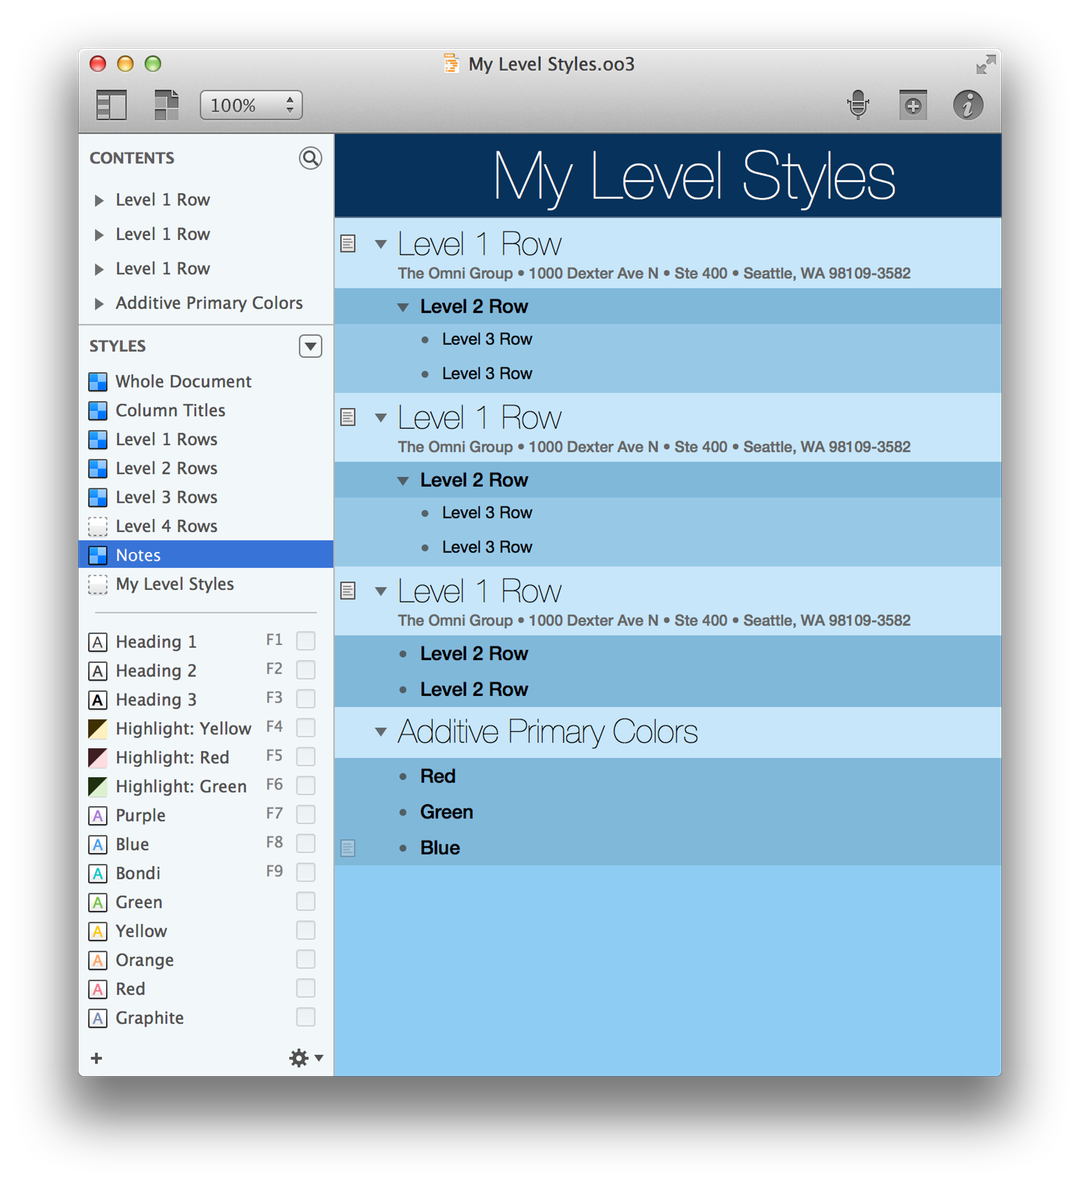Click Highlight: Green color swatch
1080x1185 pixels.
point(97,787)
